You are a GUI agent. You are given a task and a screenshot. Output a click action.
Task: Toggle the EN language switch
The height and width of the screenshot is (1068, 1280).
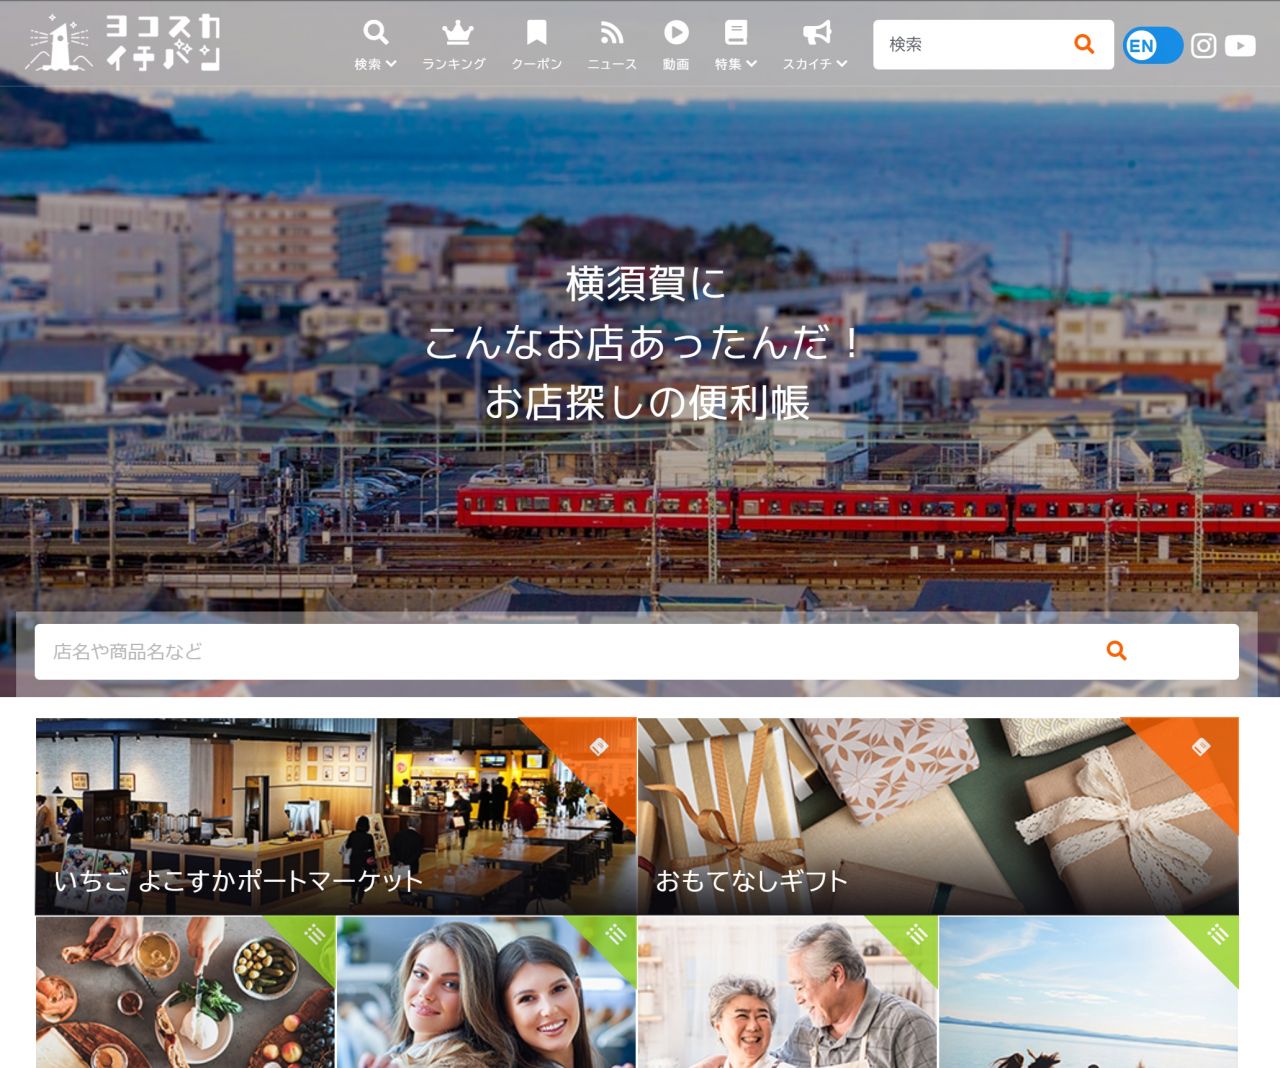pos(1152,45)
